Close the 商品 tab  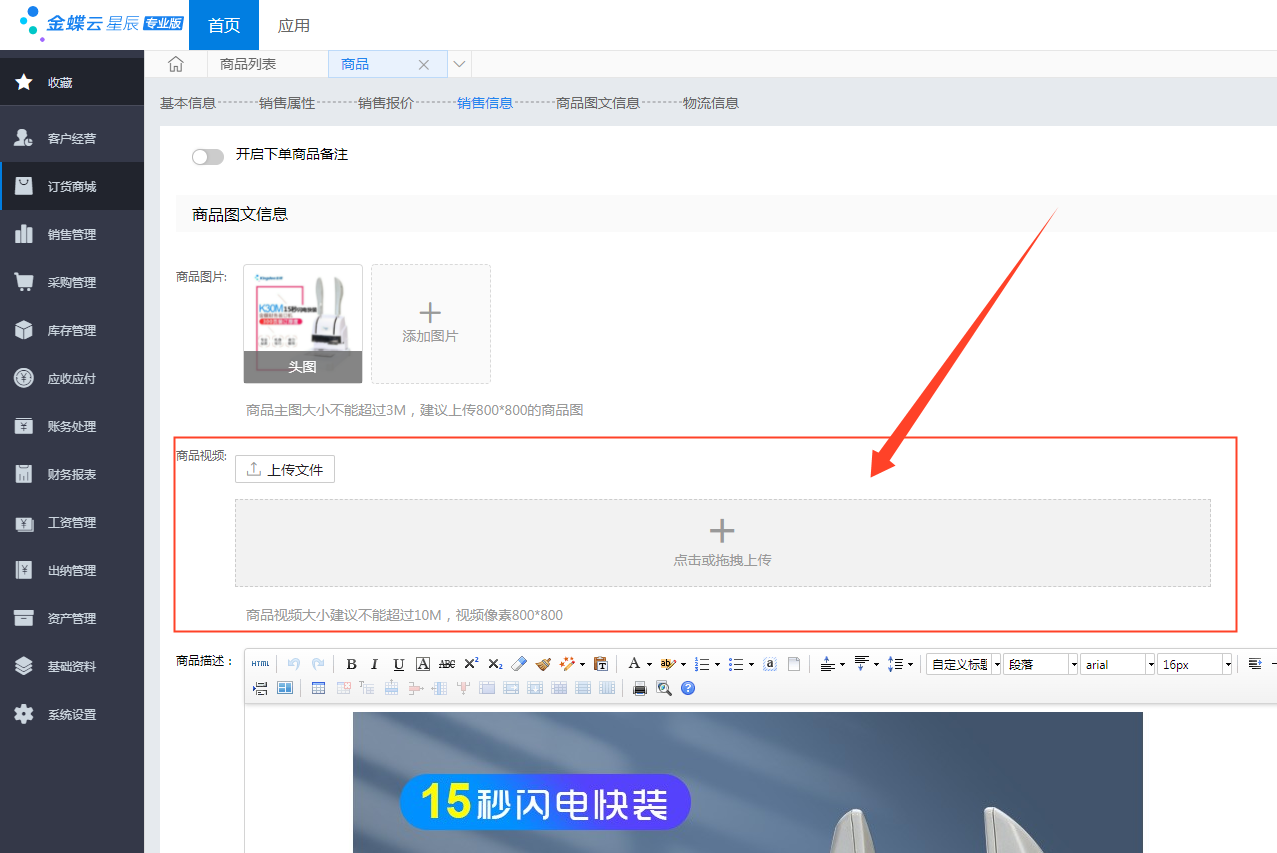click(x=424, y=64)
